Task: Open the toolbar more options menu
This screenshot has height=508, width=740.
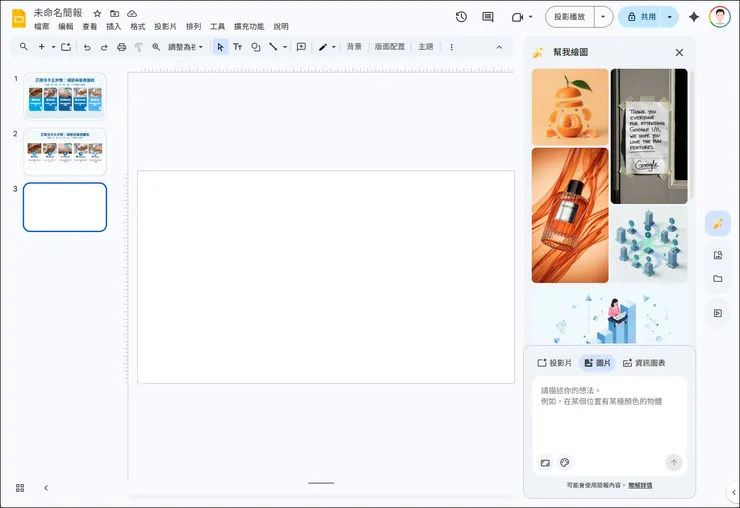Action: click(x=452, y=47)
